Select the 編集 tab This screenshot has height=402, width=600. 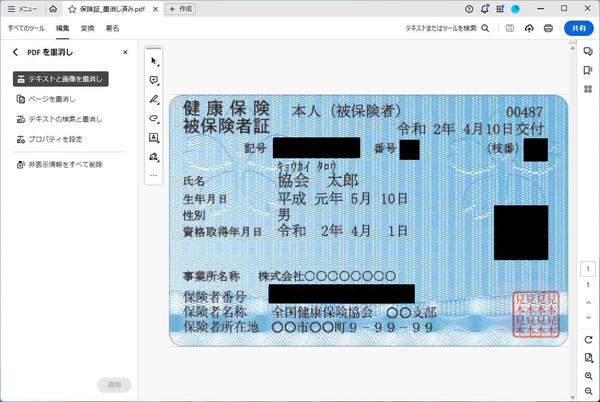point(62,28)
